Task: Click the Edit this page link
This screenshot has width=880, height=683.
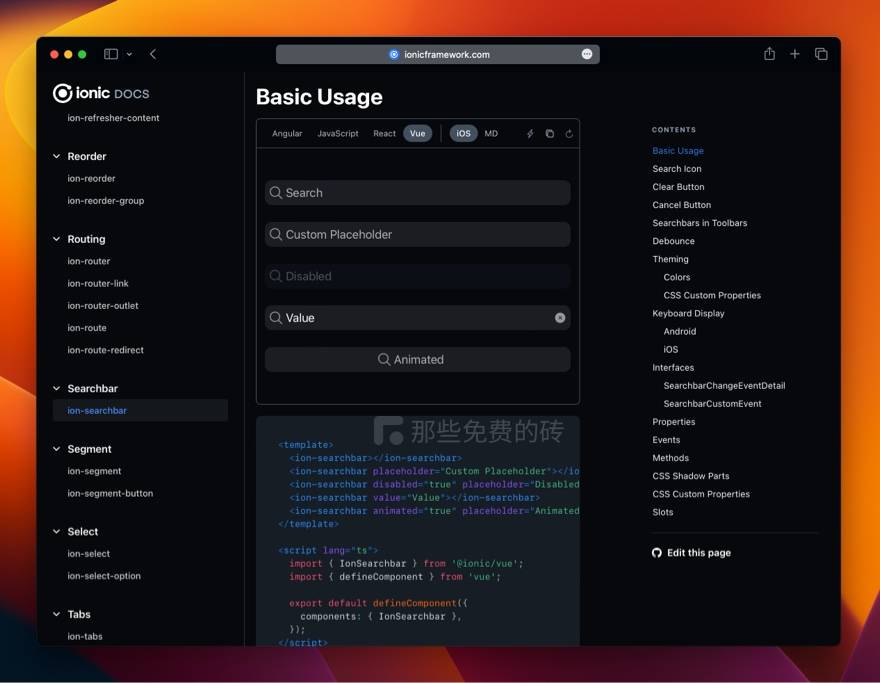Action: pyautogui.click(x=699, y=553)
